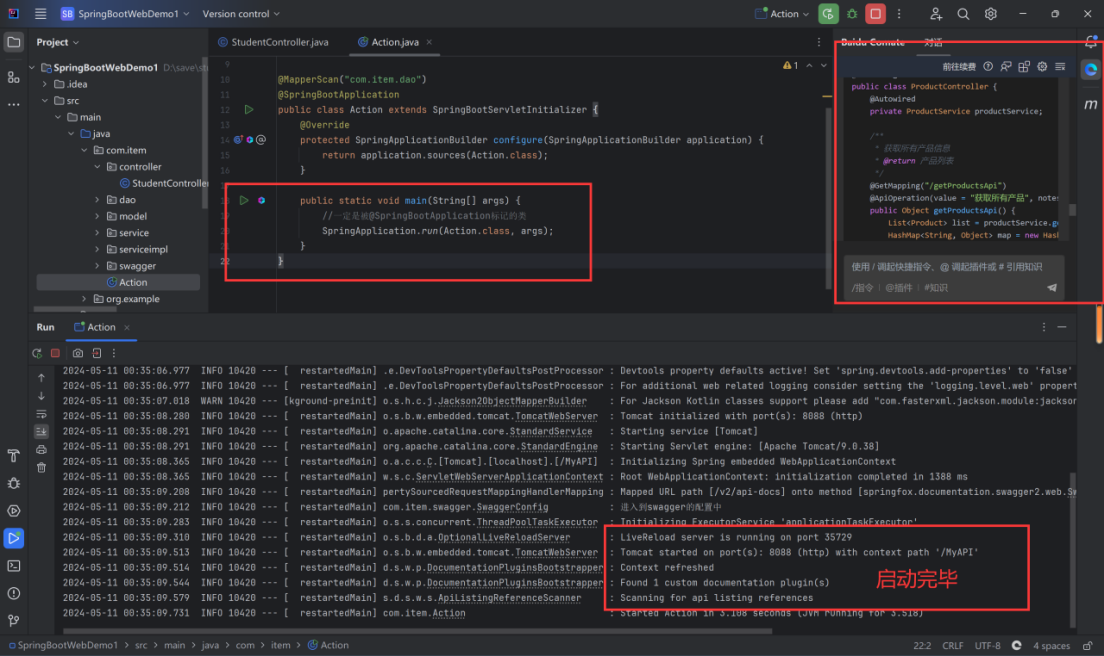
Task: Take thread dump camera icon
Action: 77,353
